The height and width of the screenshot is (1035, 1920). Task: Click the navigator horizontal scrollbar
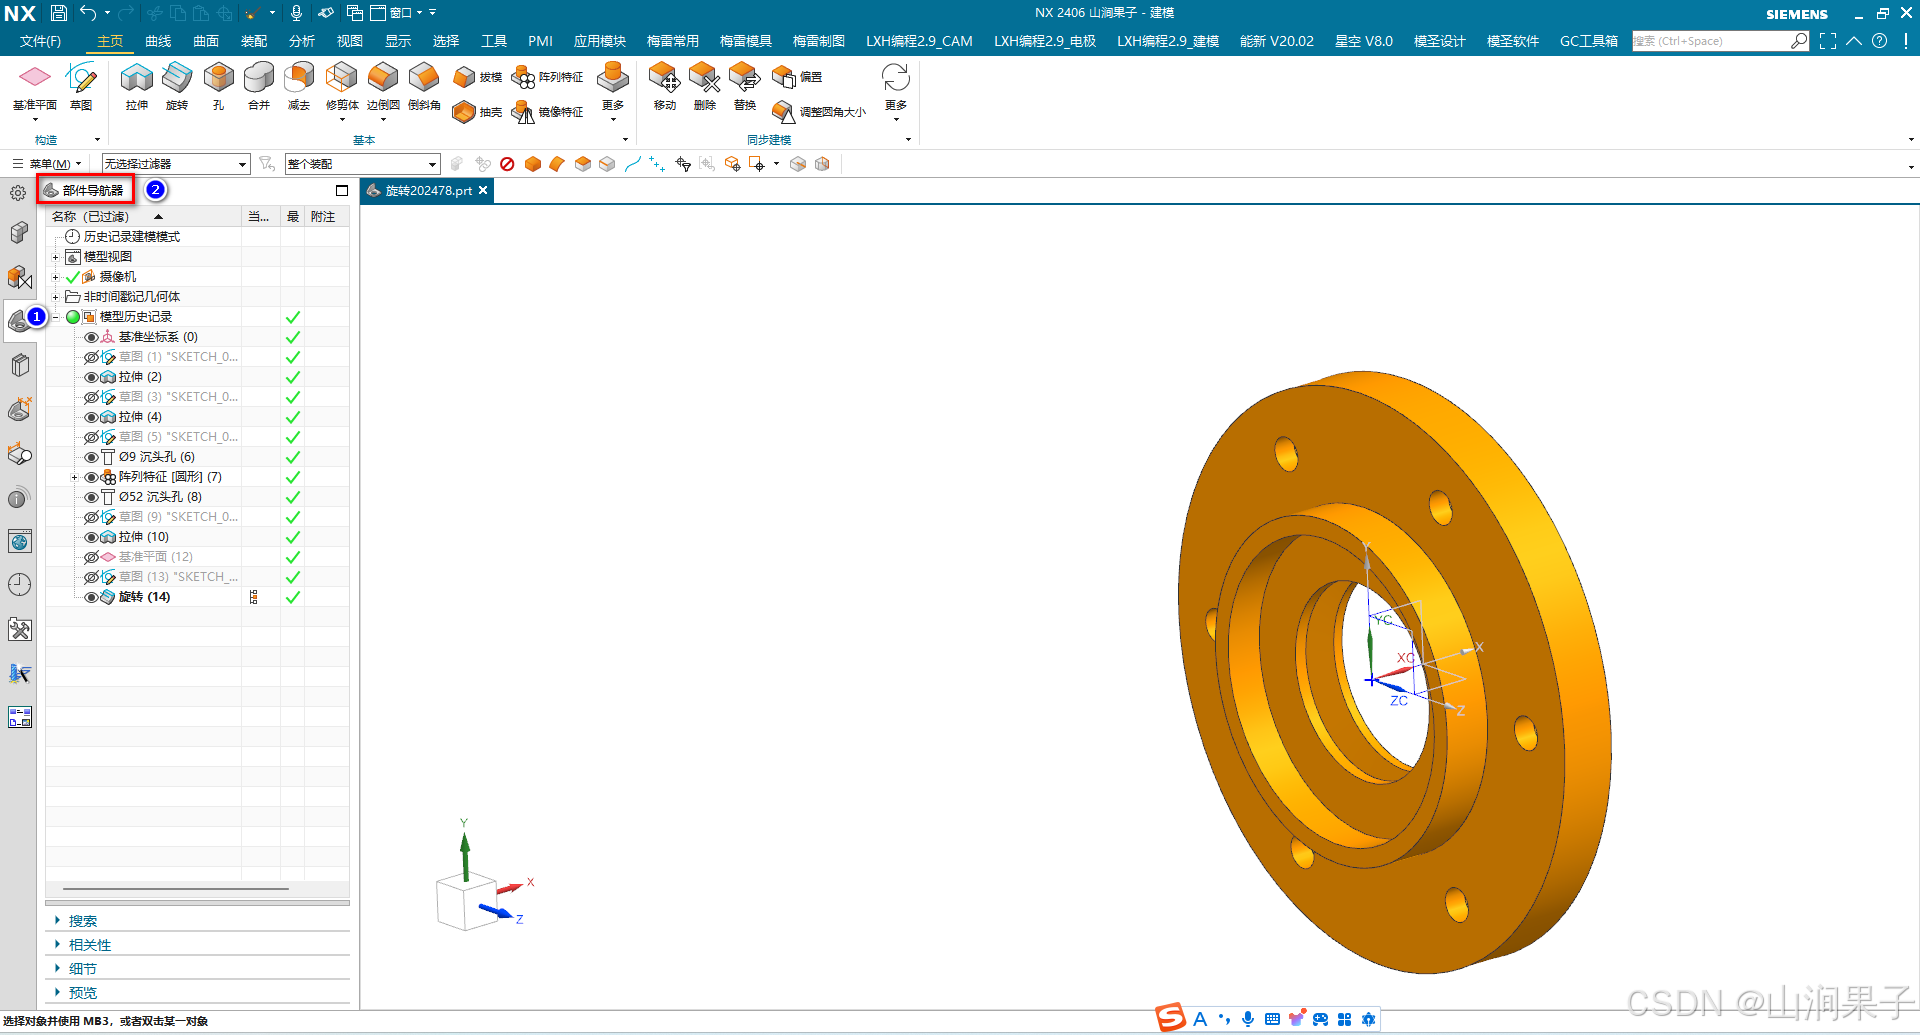(176, 888)
